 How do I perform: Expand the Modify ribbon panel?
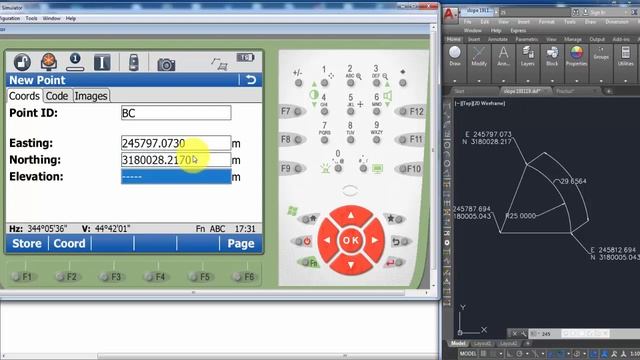pyautogui.click(x=479, y=81)
